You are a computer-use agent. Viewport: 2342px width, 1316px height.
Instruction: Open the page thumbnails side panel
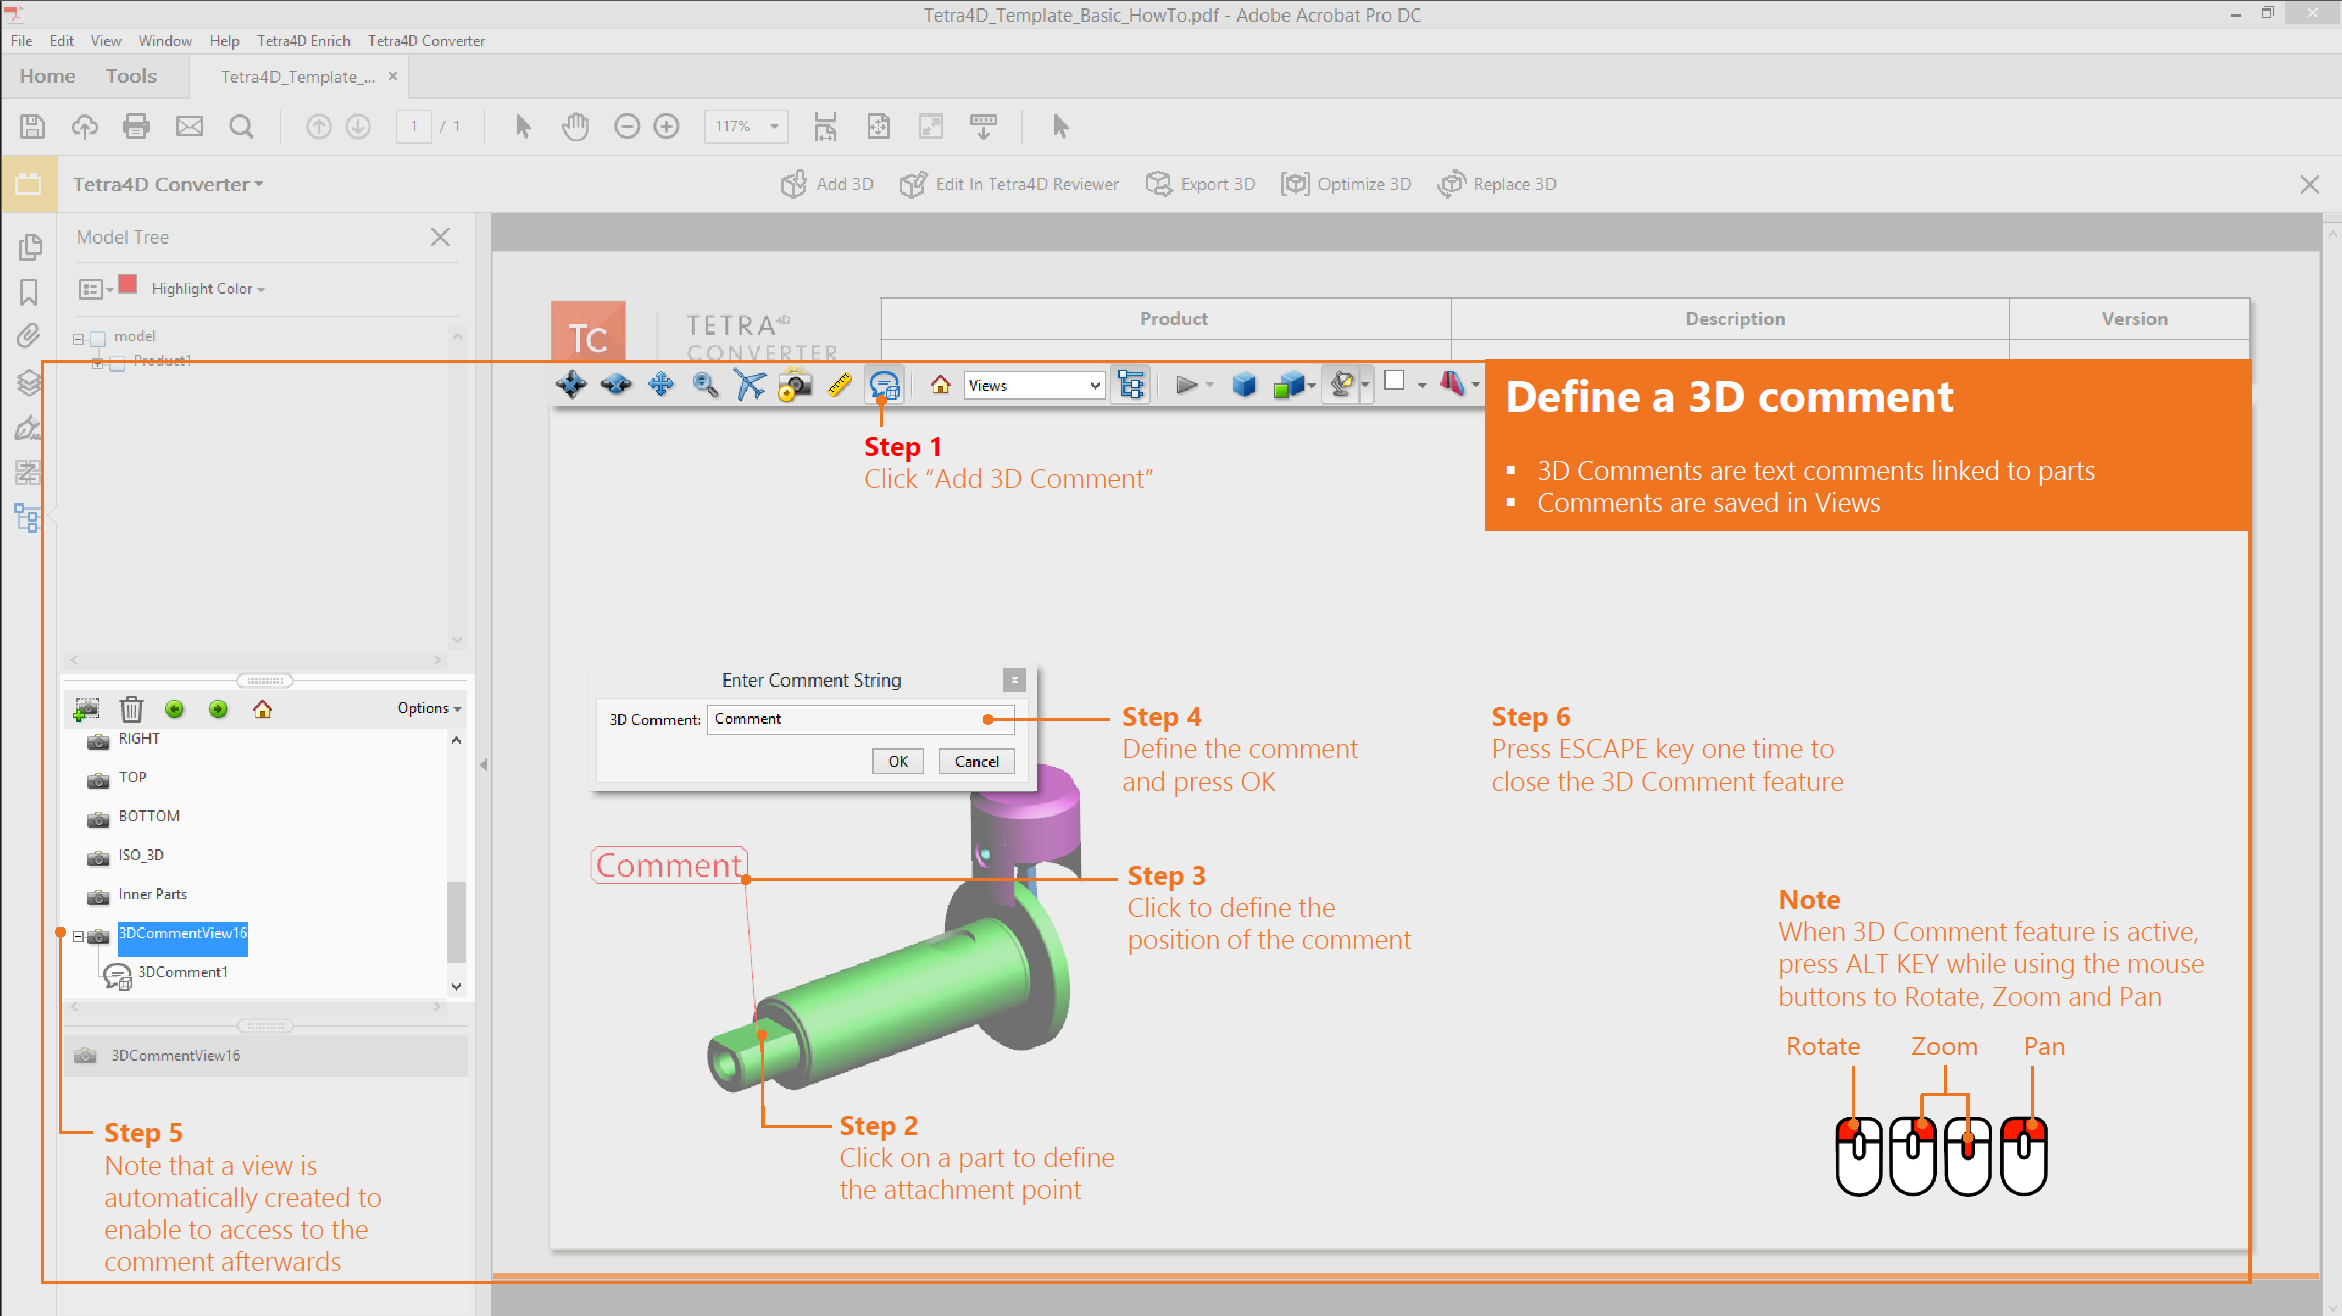click(29, 246)
